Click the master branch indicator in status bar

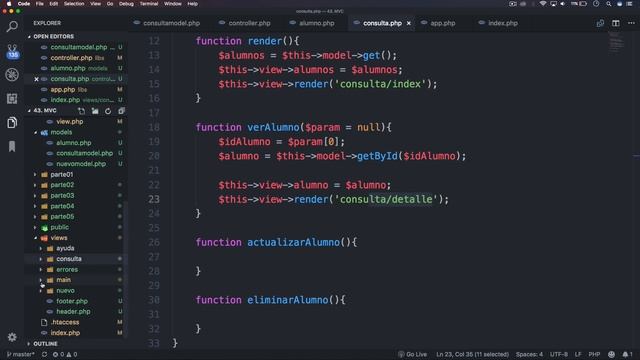click(20, 354)
